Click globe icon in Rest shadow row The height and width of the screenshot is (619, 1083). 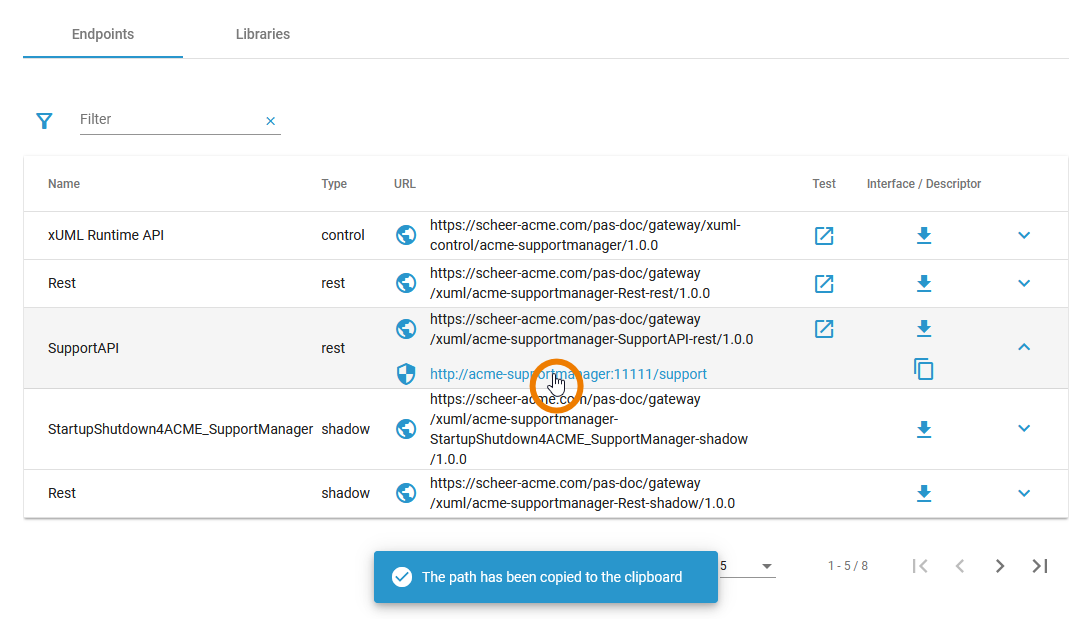[406, 493]
